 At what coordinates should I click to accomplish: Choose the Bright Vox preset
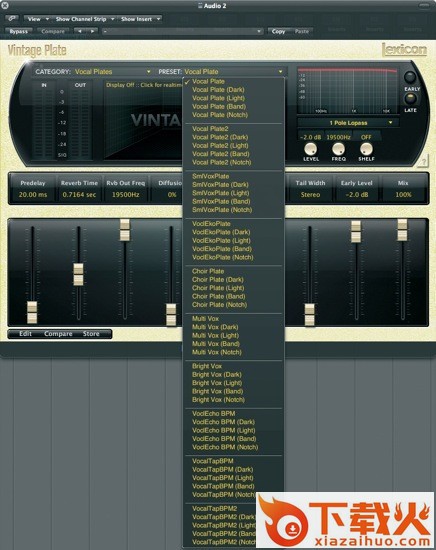pos(207,366)
